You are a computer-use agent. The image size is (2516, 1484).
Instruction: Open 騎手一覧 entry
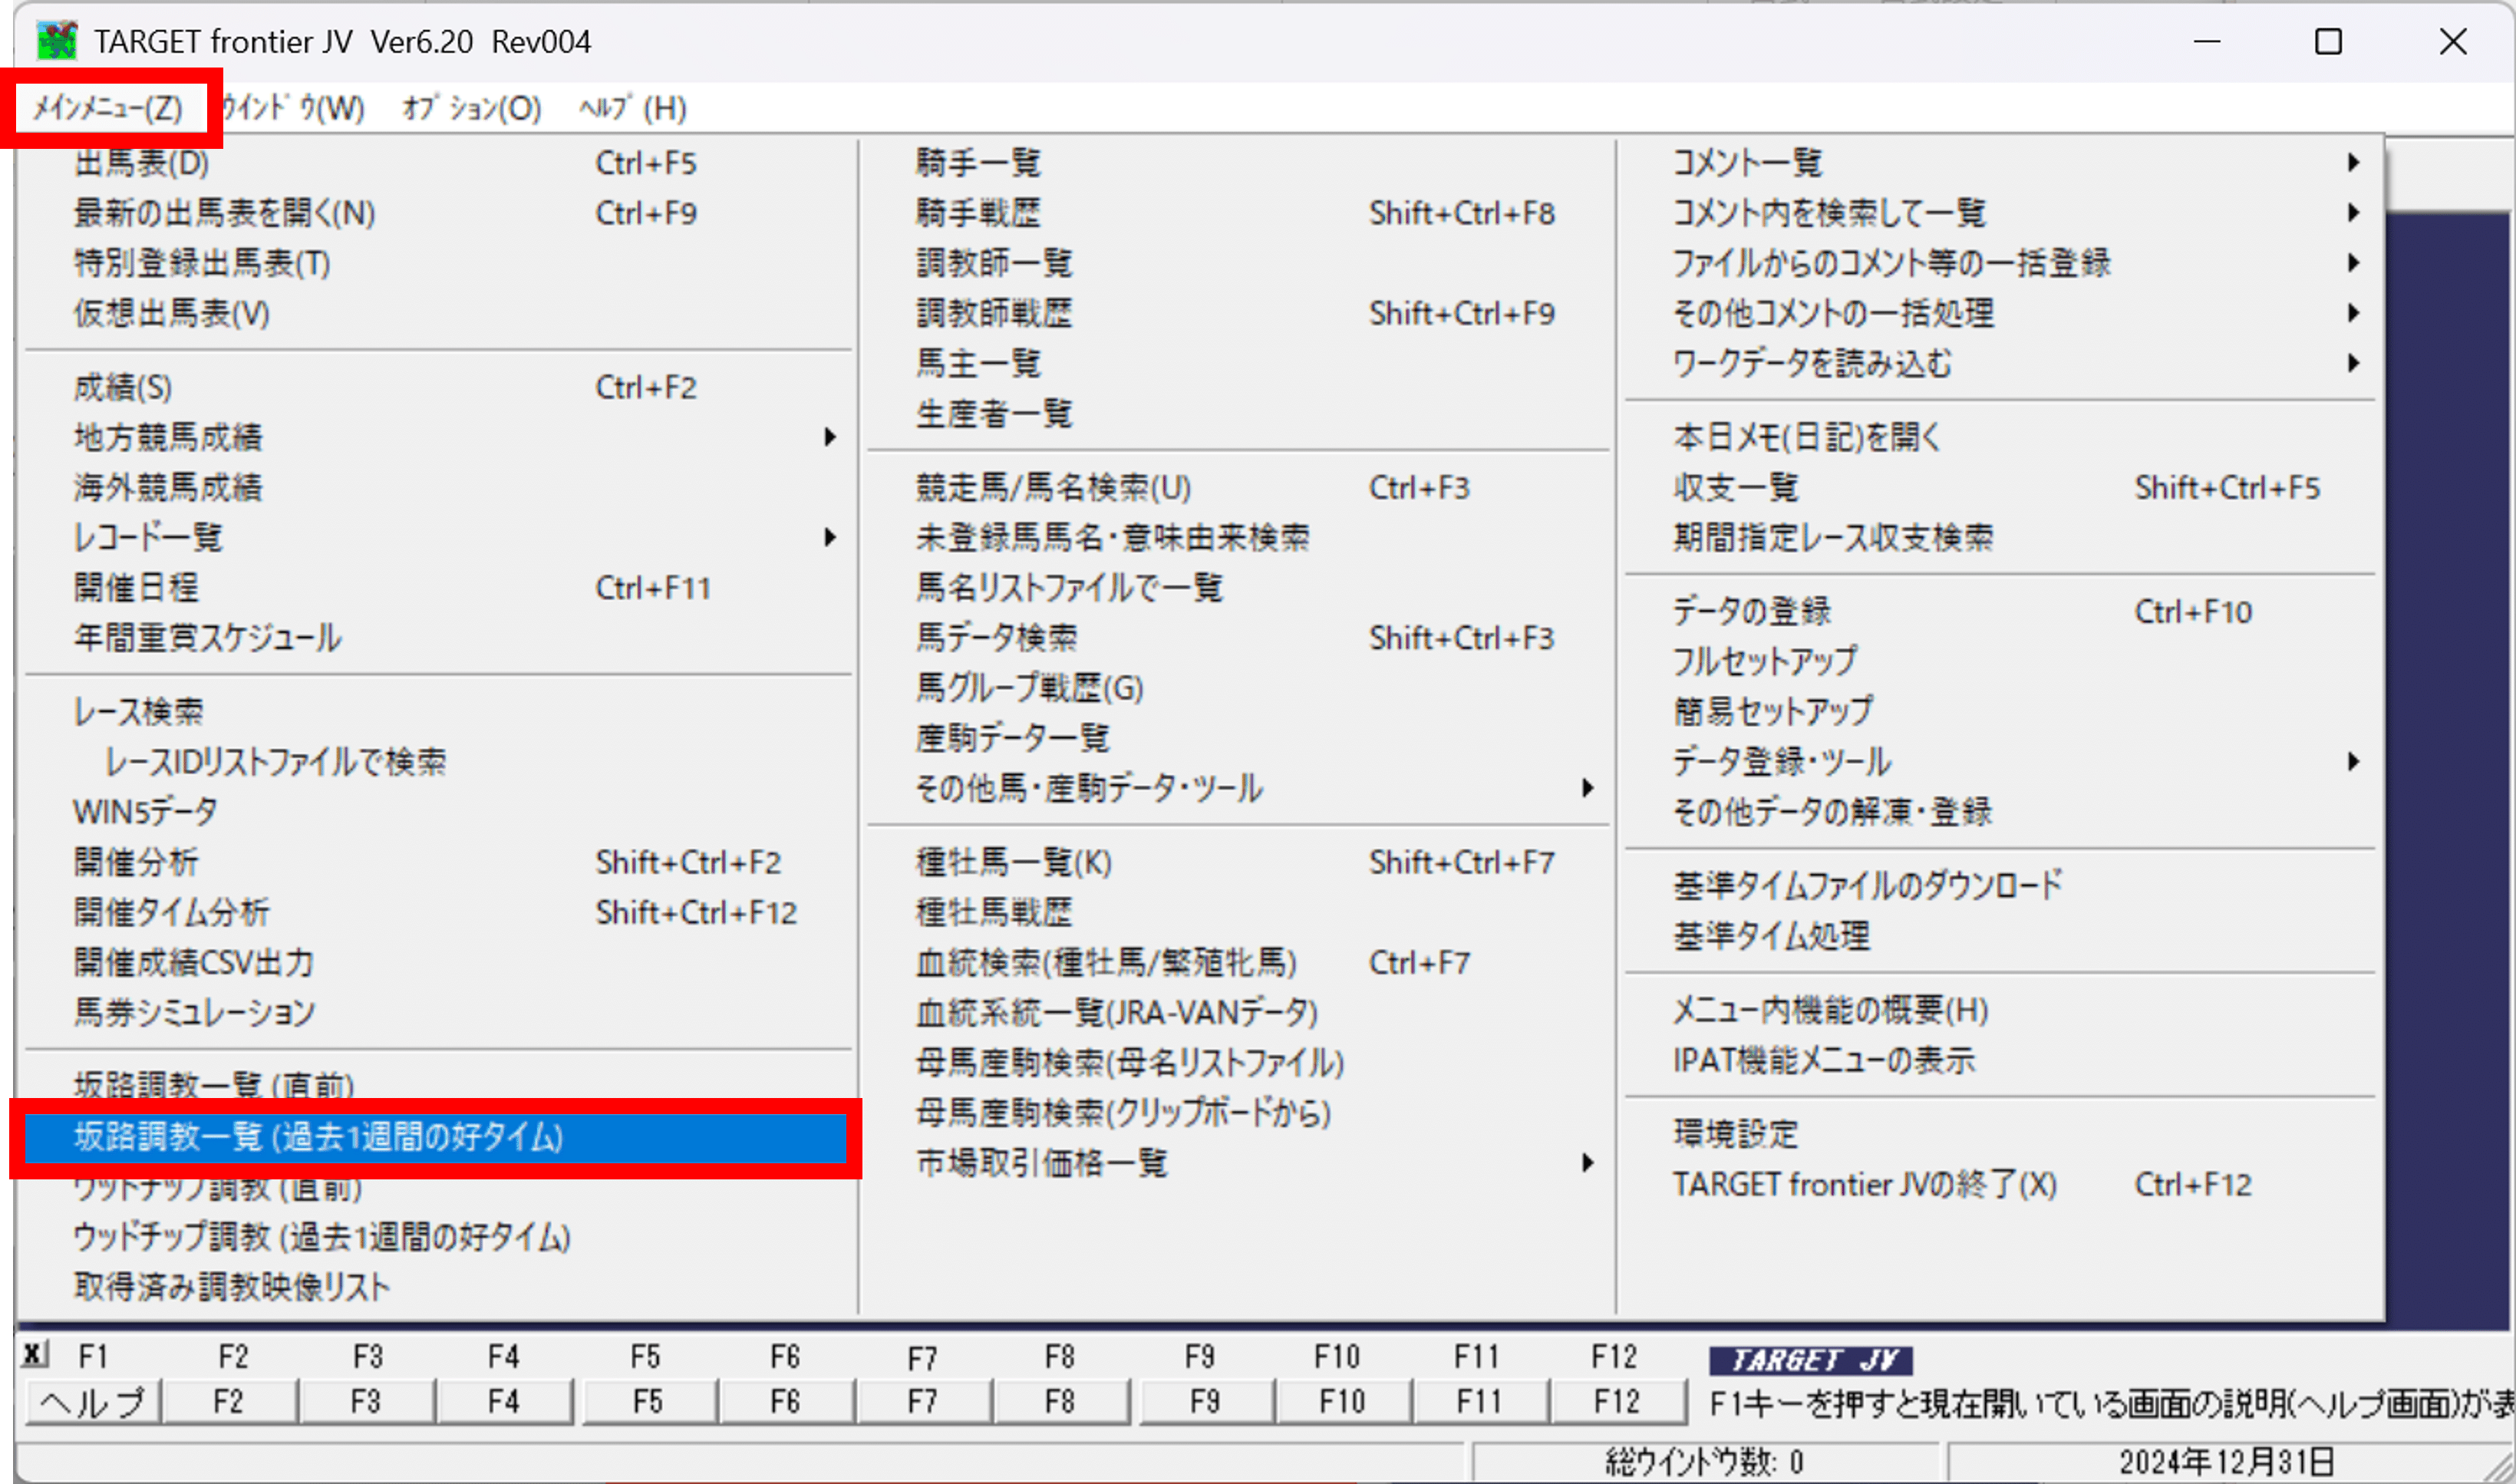pyautogui.click(x=1238, y=163)
